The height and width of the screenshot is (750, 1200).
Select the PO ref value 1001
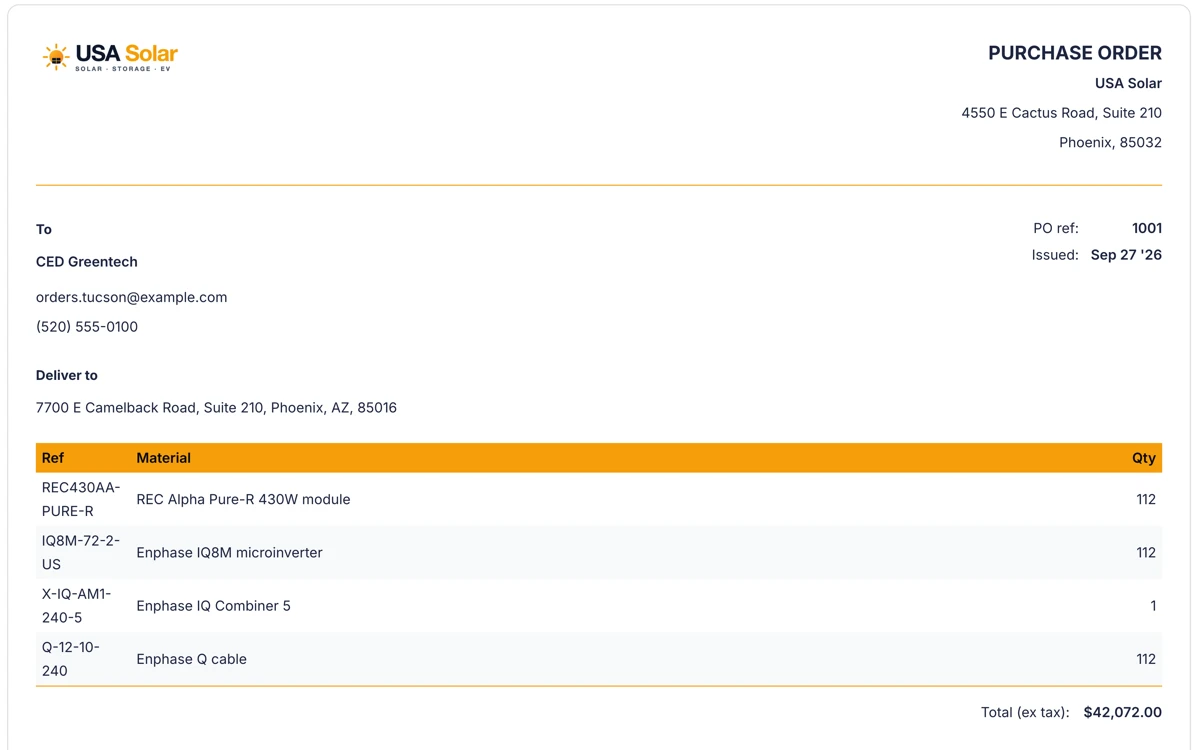[x=1147, y=228]
